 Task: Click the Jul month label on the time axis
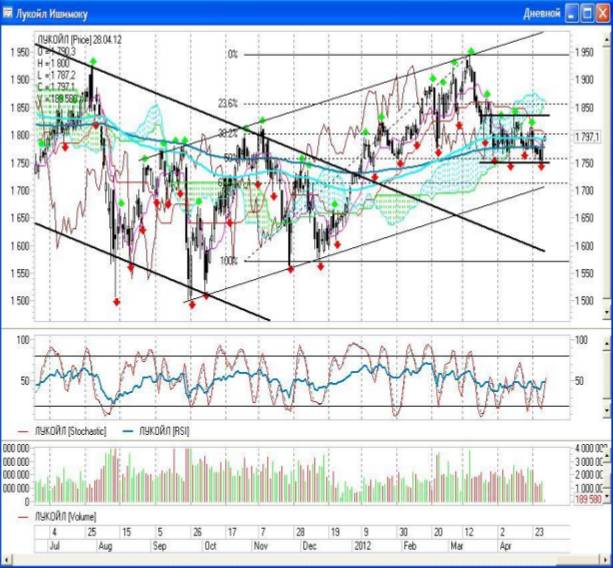[x=55, y=546]
